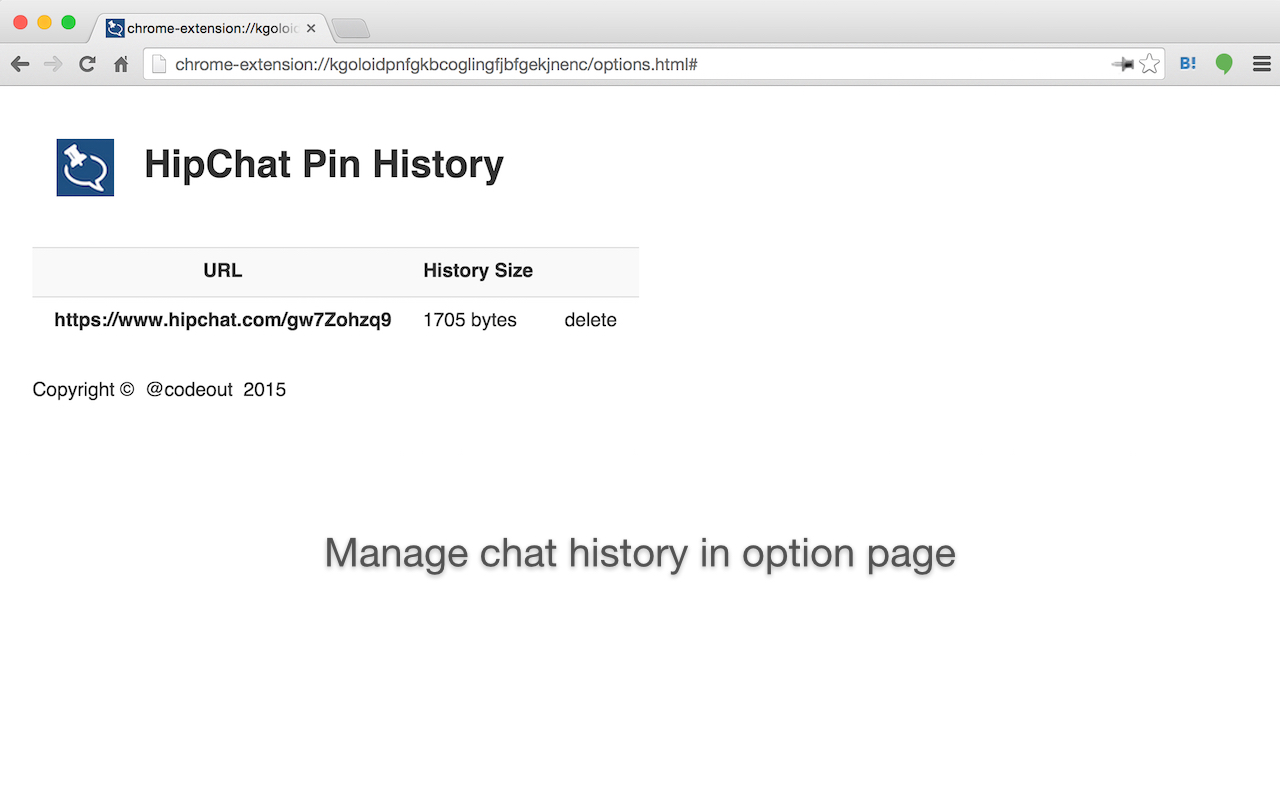The width and height of the screenshot is (1280, 800).
Task: Click the History Size column header
Action: (x=478, y=270)
